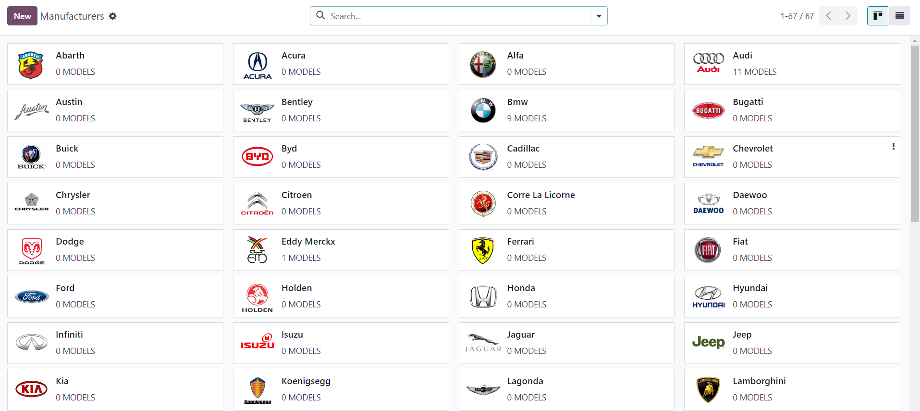Open the Manufacturers settings gear menu
Image resolution: width=920 pixels, height=411 pixels.
click(x=113, y=16)
